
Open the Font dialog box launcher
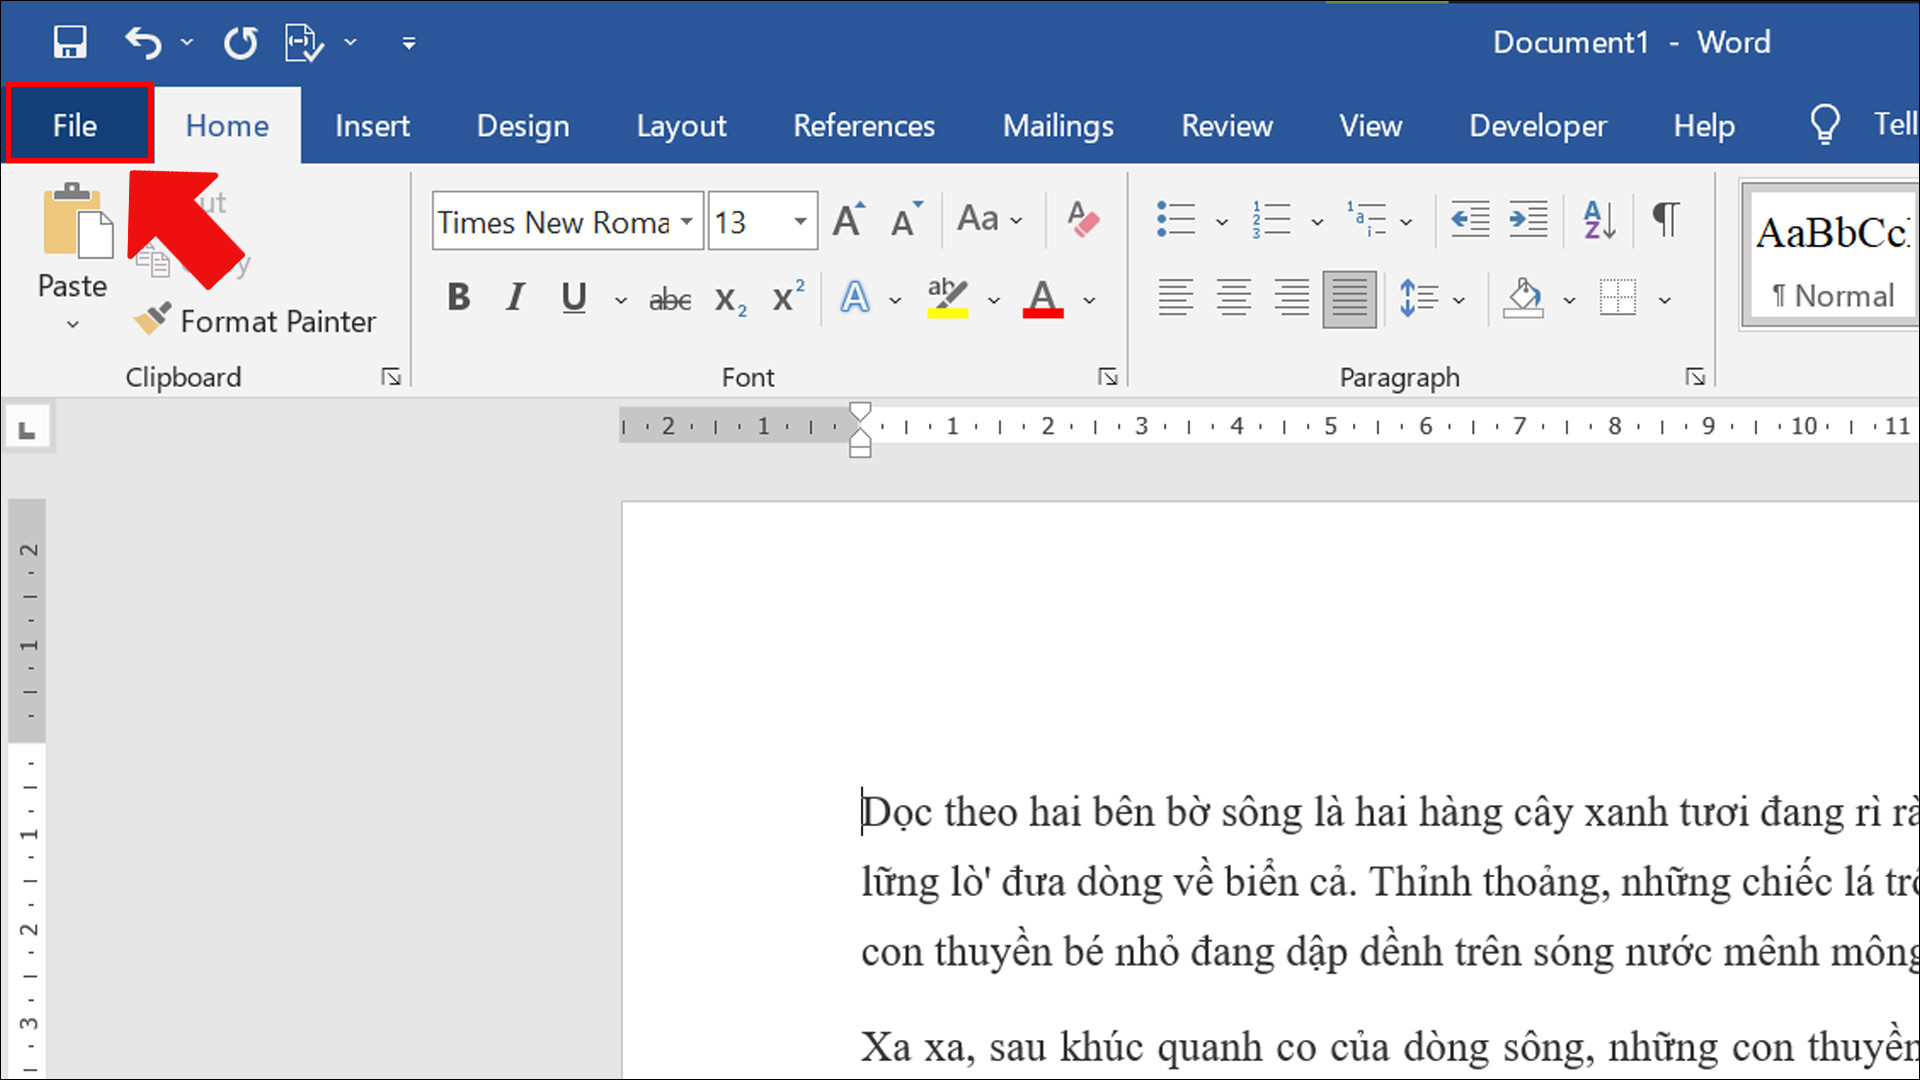(x=1107, y=377)
